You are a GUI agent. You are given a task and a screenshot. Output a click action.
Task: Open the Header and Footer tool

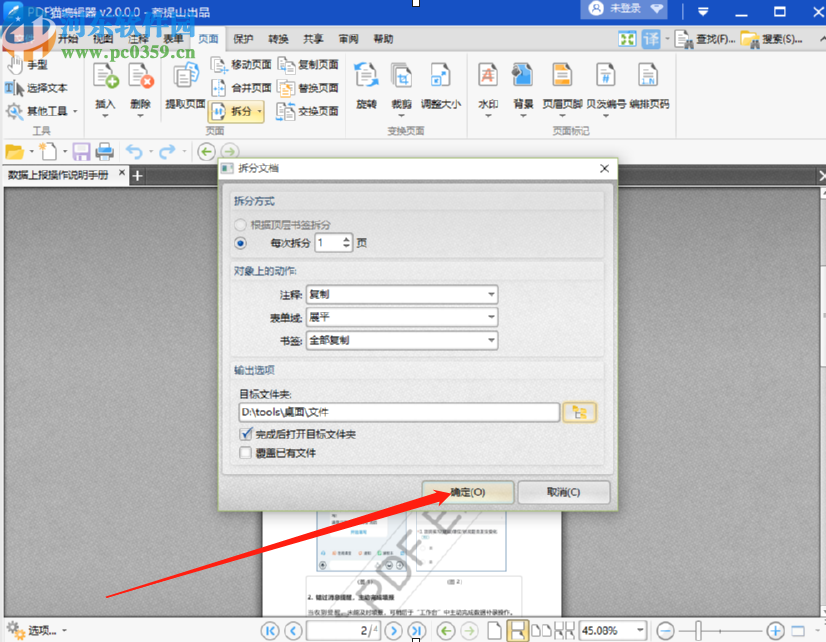[562, 86]
